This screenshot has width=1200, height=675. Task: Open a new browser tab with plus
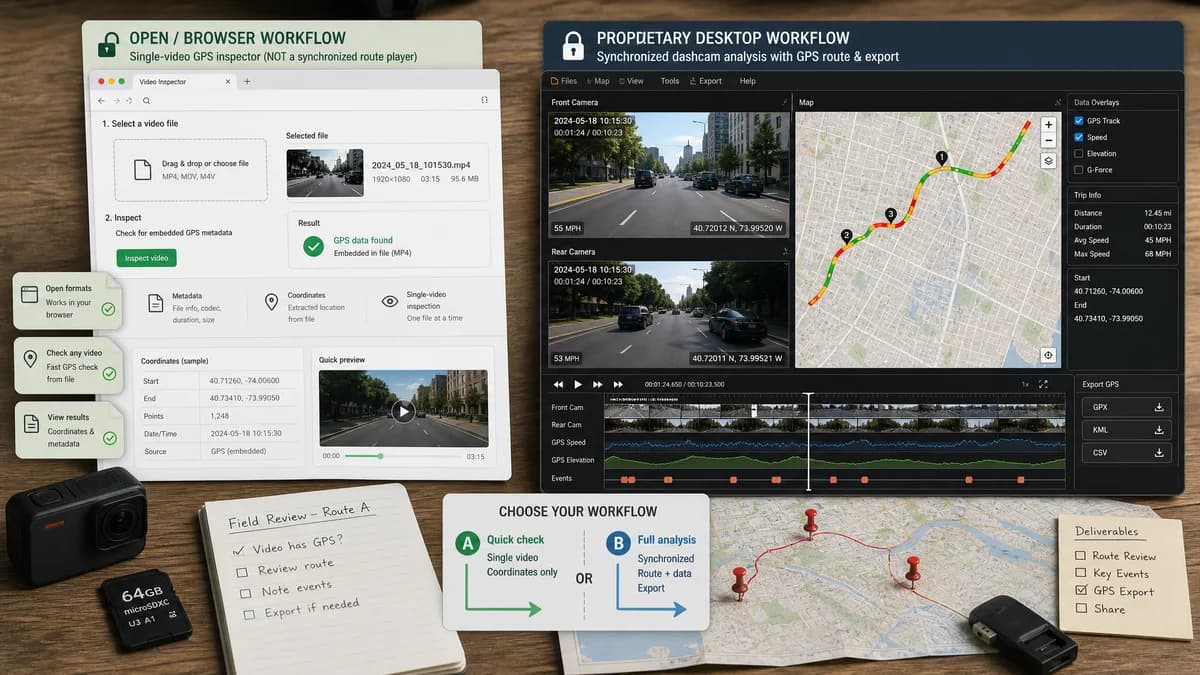click(x=247, y=81)
